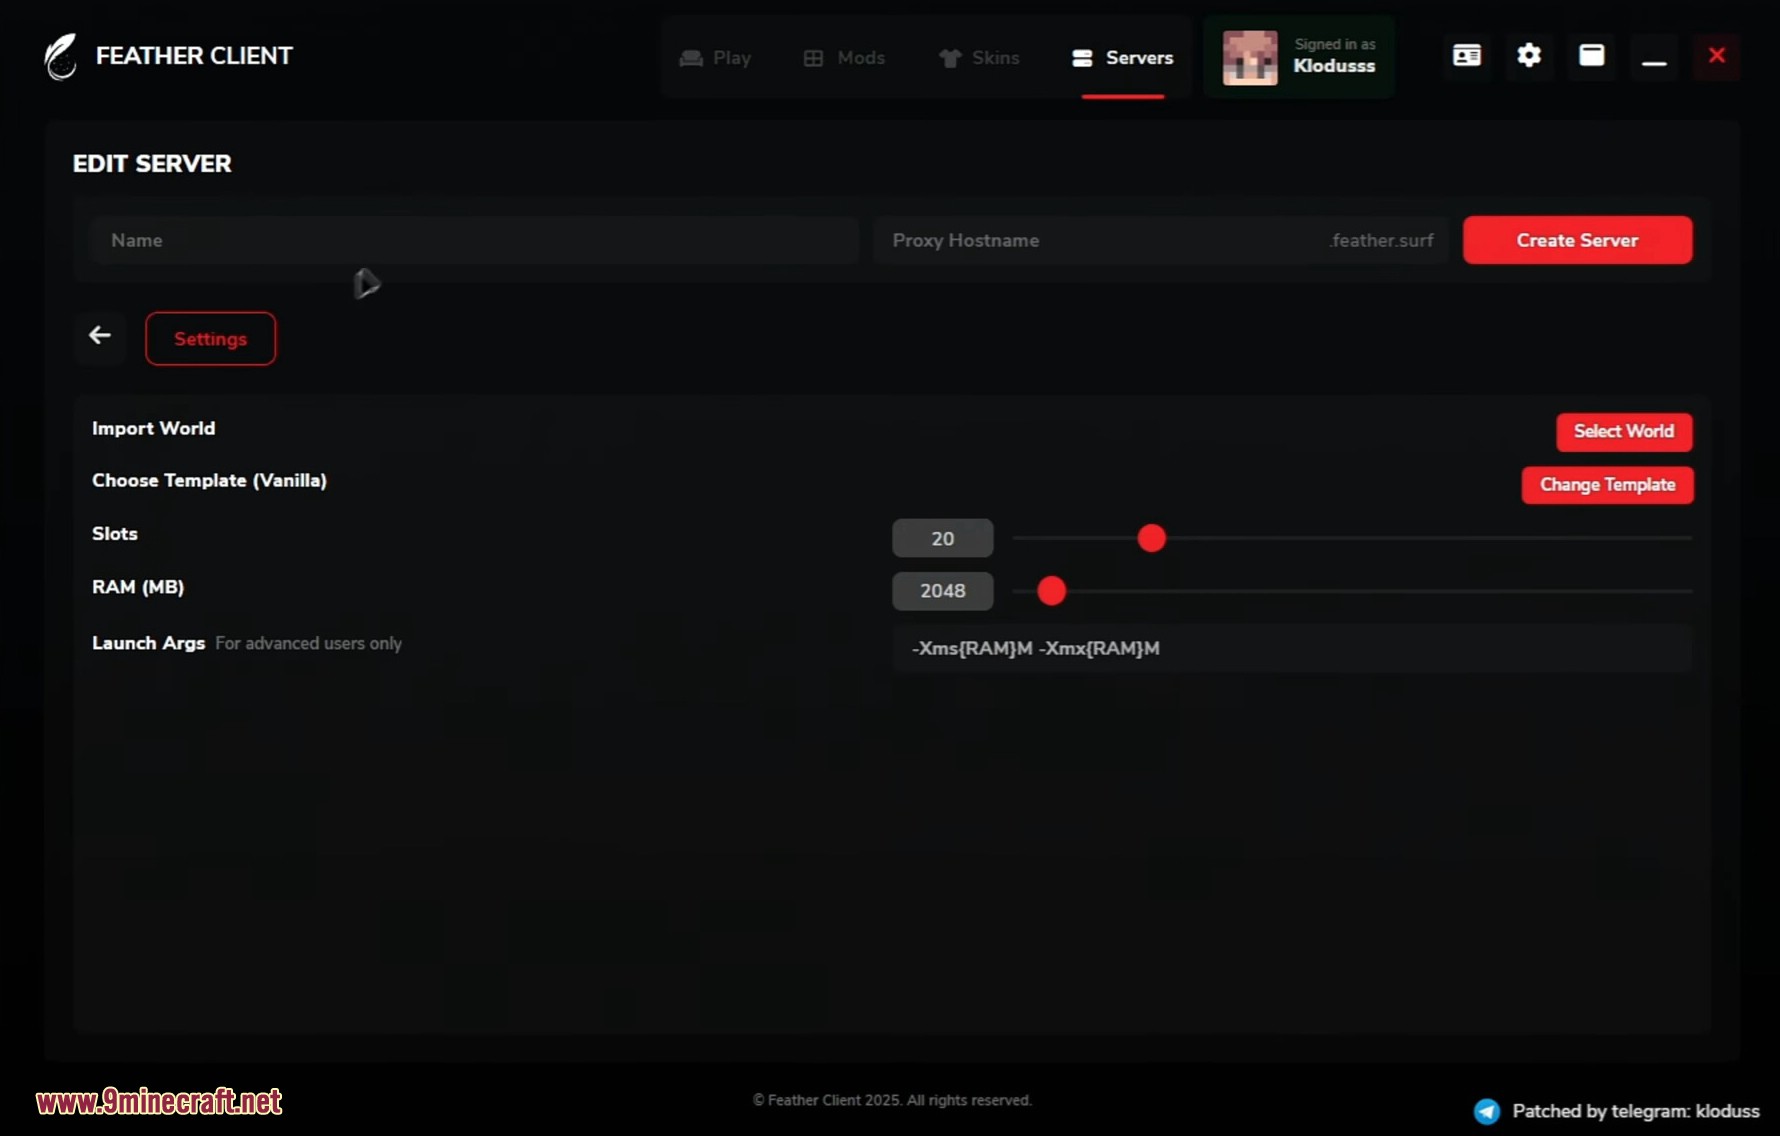
Task: Click the RAM (MB) slider handle
Action: click(x=1050, y=591)
